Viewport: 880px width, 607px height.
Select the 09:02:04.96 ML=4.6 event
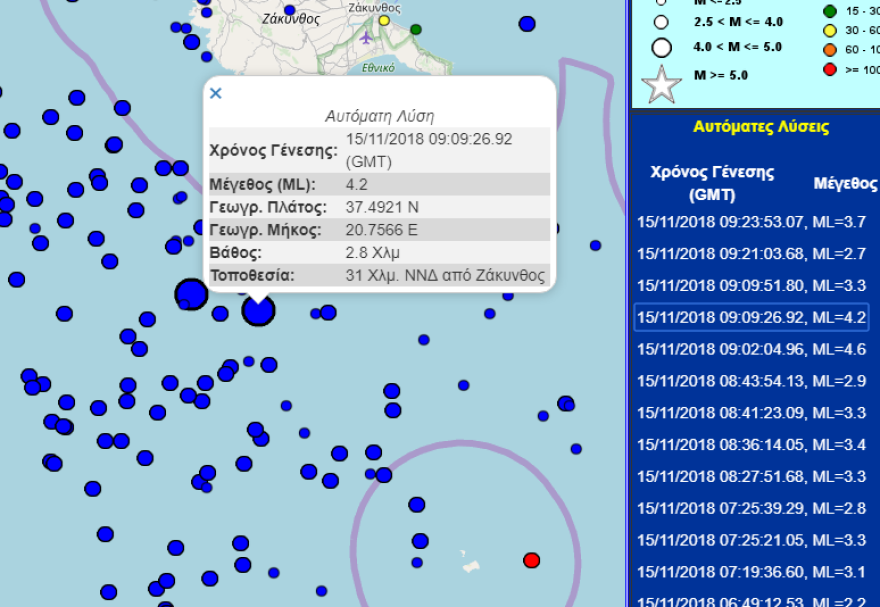[x=751, y=350]
